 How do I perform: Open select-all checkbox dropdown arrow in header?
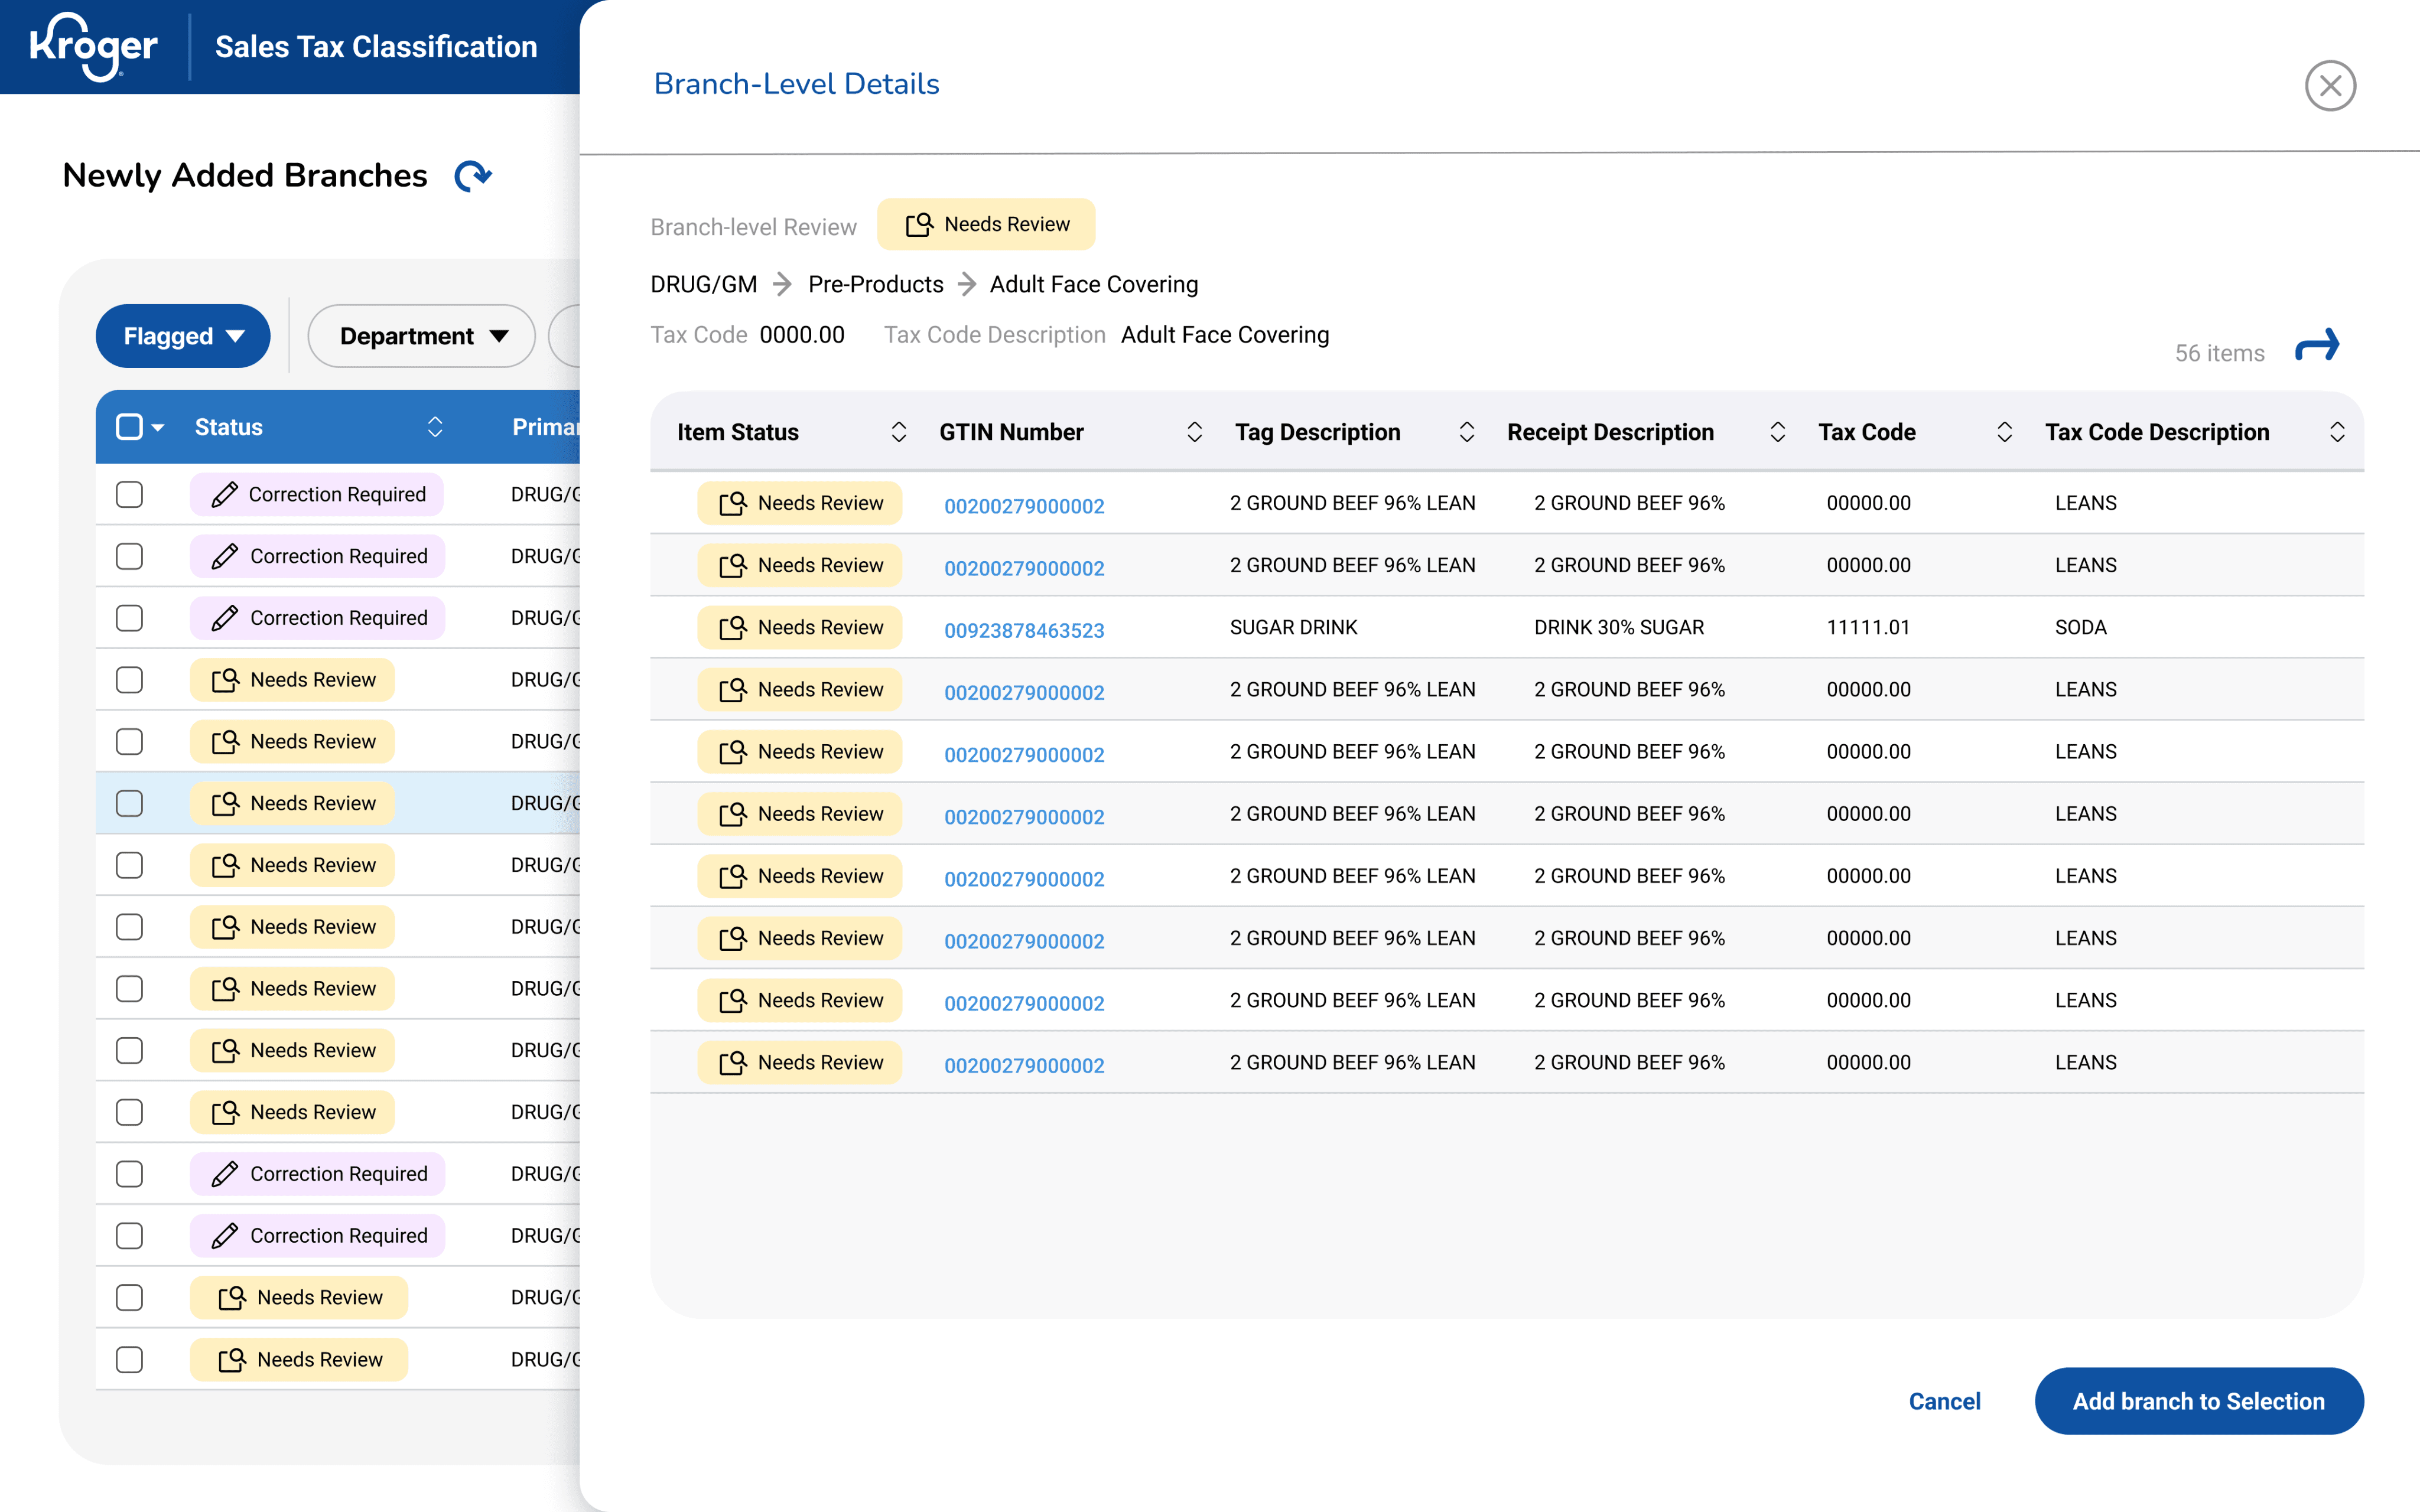click(158, 428)
